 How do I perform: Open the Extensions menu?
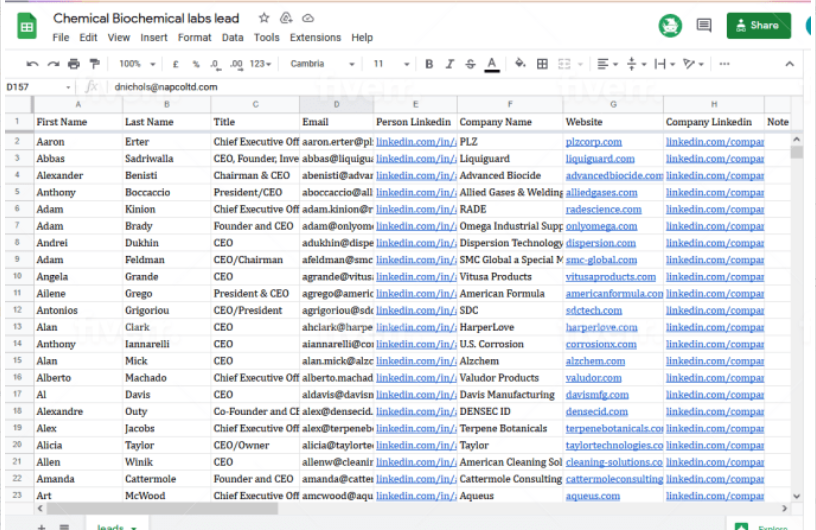click(x=315, y=37)
